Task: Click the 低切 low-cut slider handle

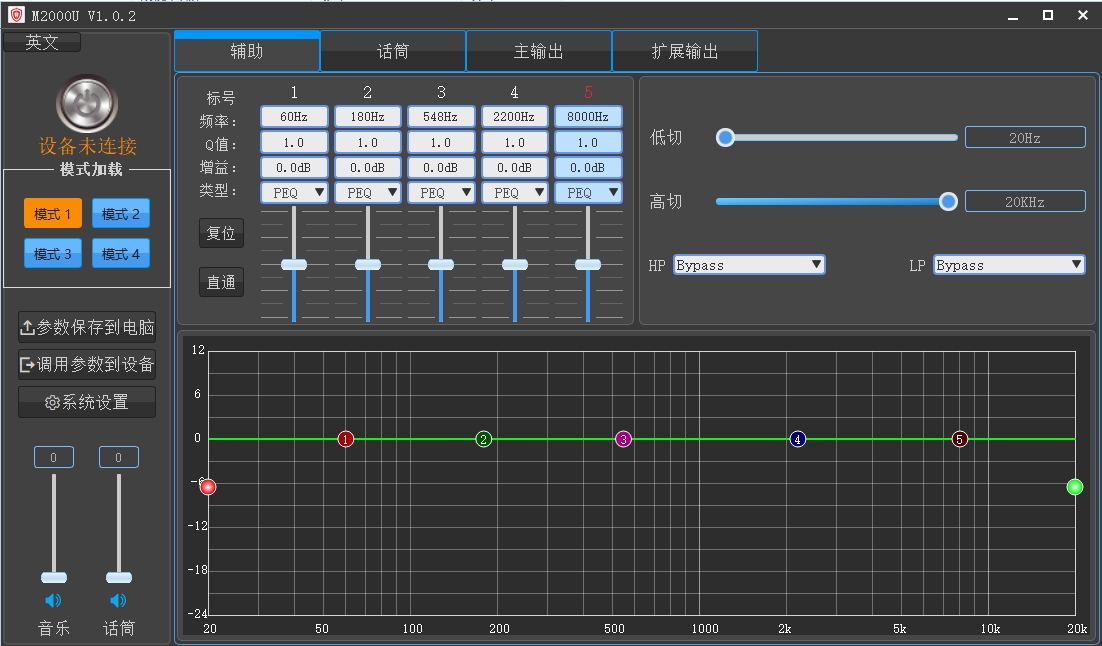Action: tap(726, 138)
